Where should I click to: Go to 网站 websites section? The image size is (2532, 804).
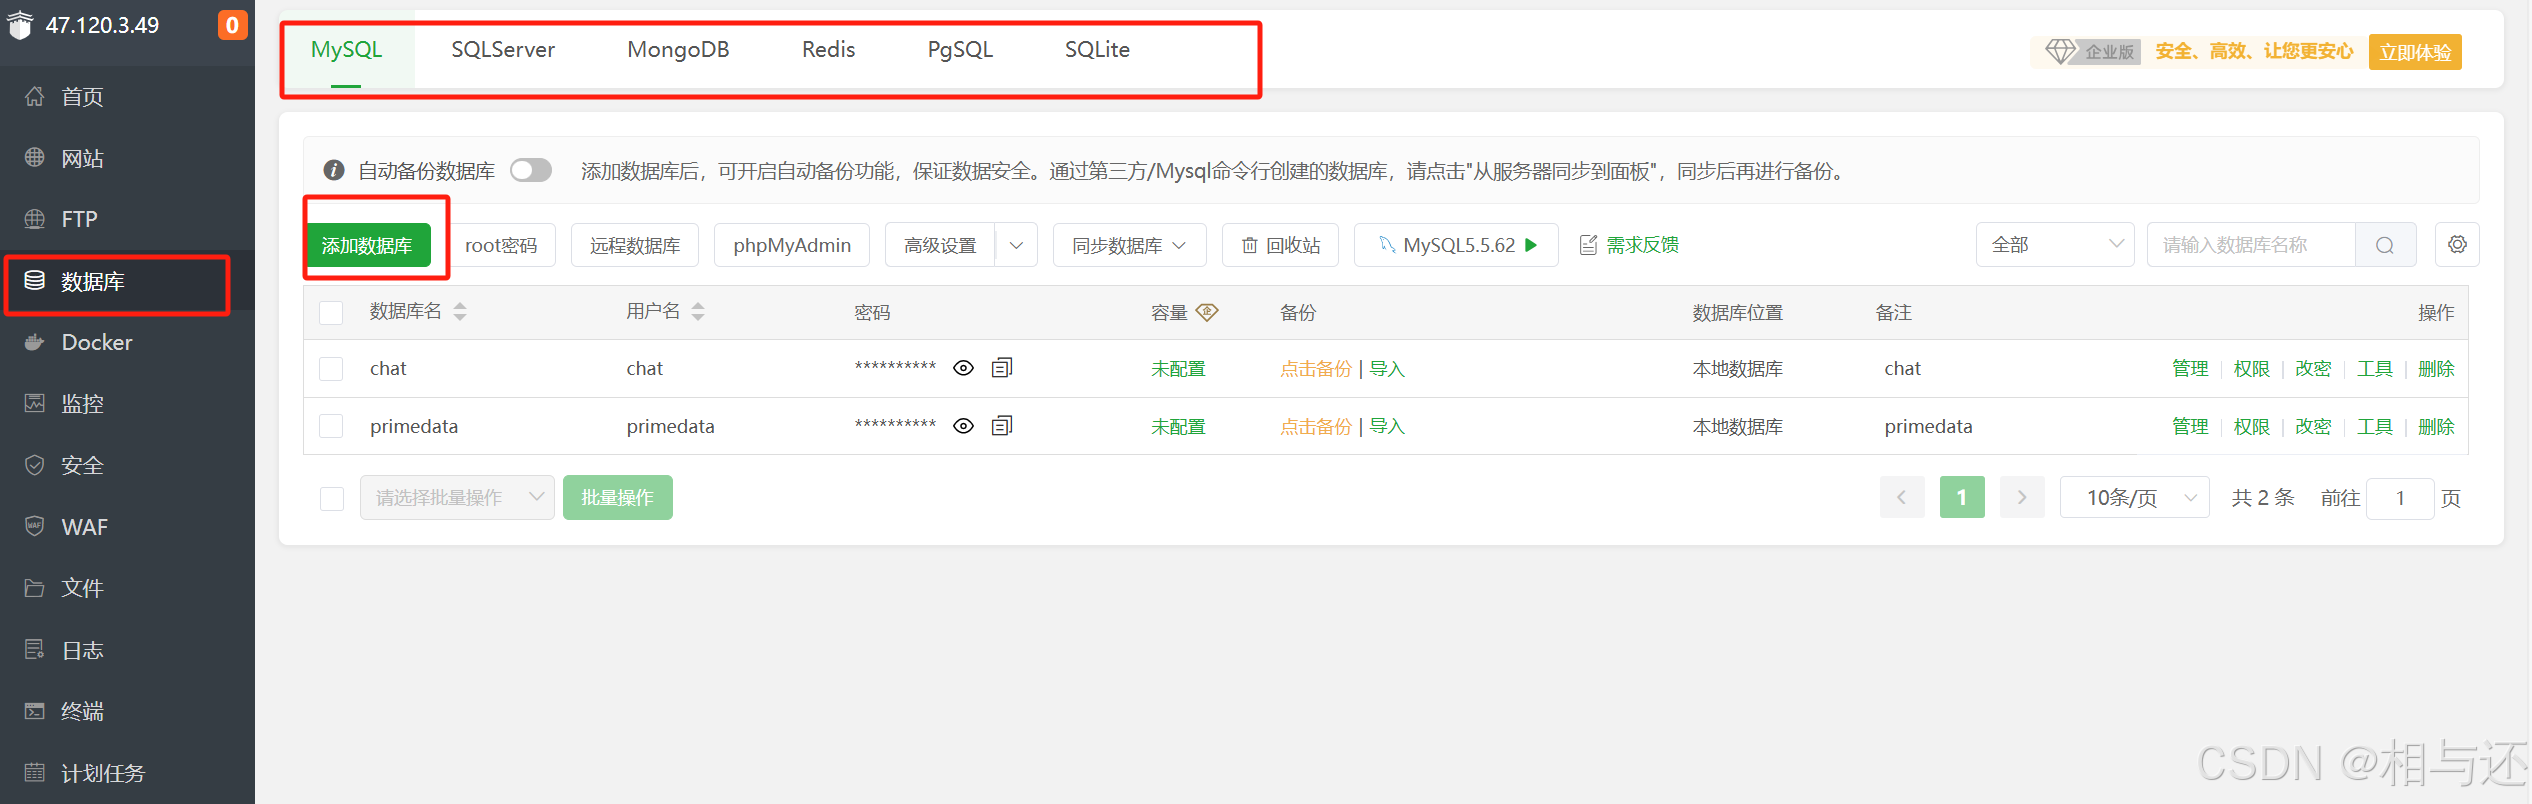click(x=82, y=158)
